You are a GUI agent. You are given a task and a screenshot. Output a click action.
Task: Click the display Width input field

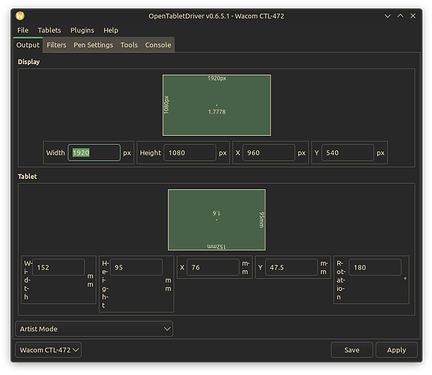tap(94, 153)
